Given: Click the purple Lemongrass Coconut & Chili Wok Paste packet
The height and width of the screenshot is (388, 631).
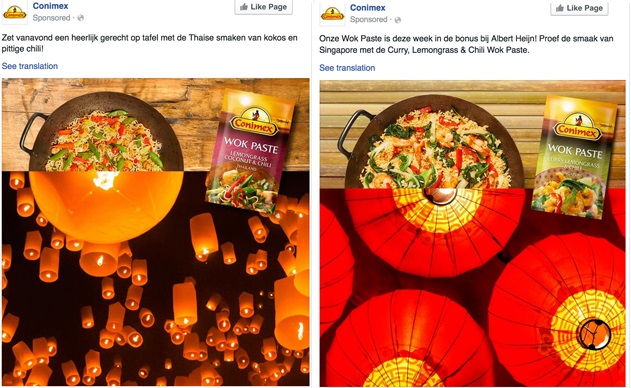Looking at the screenshot, I should tap(250, 151).
